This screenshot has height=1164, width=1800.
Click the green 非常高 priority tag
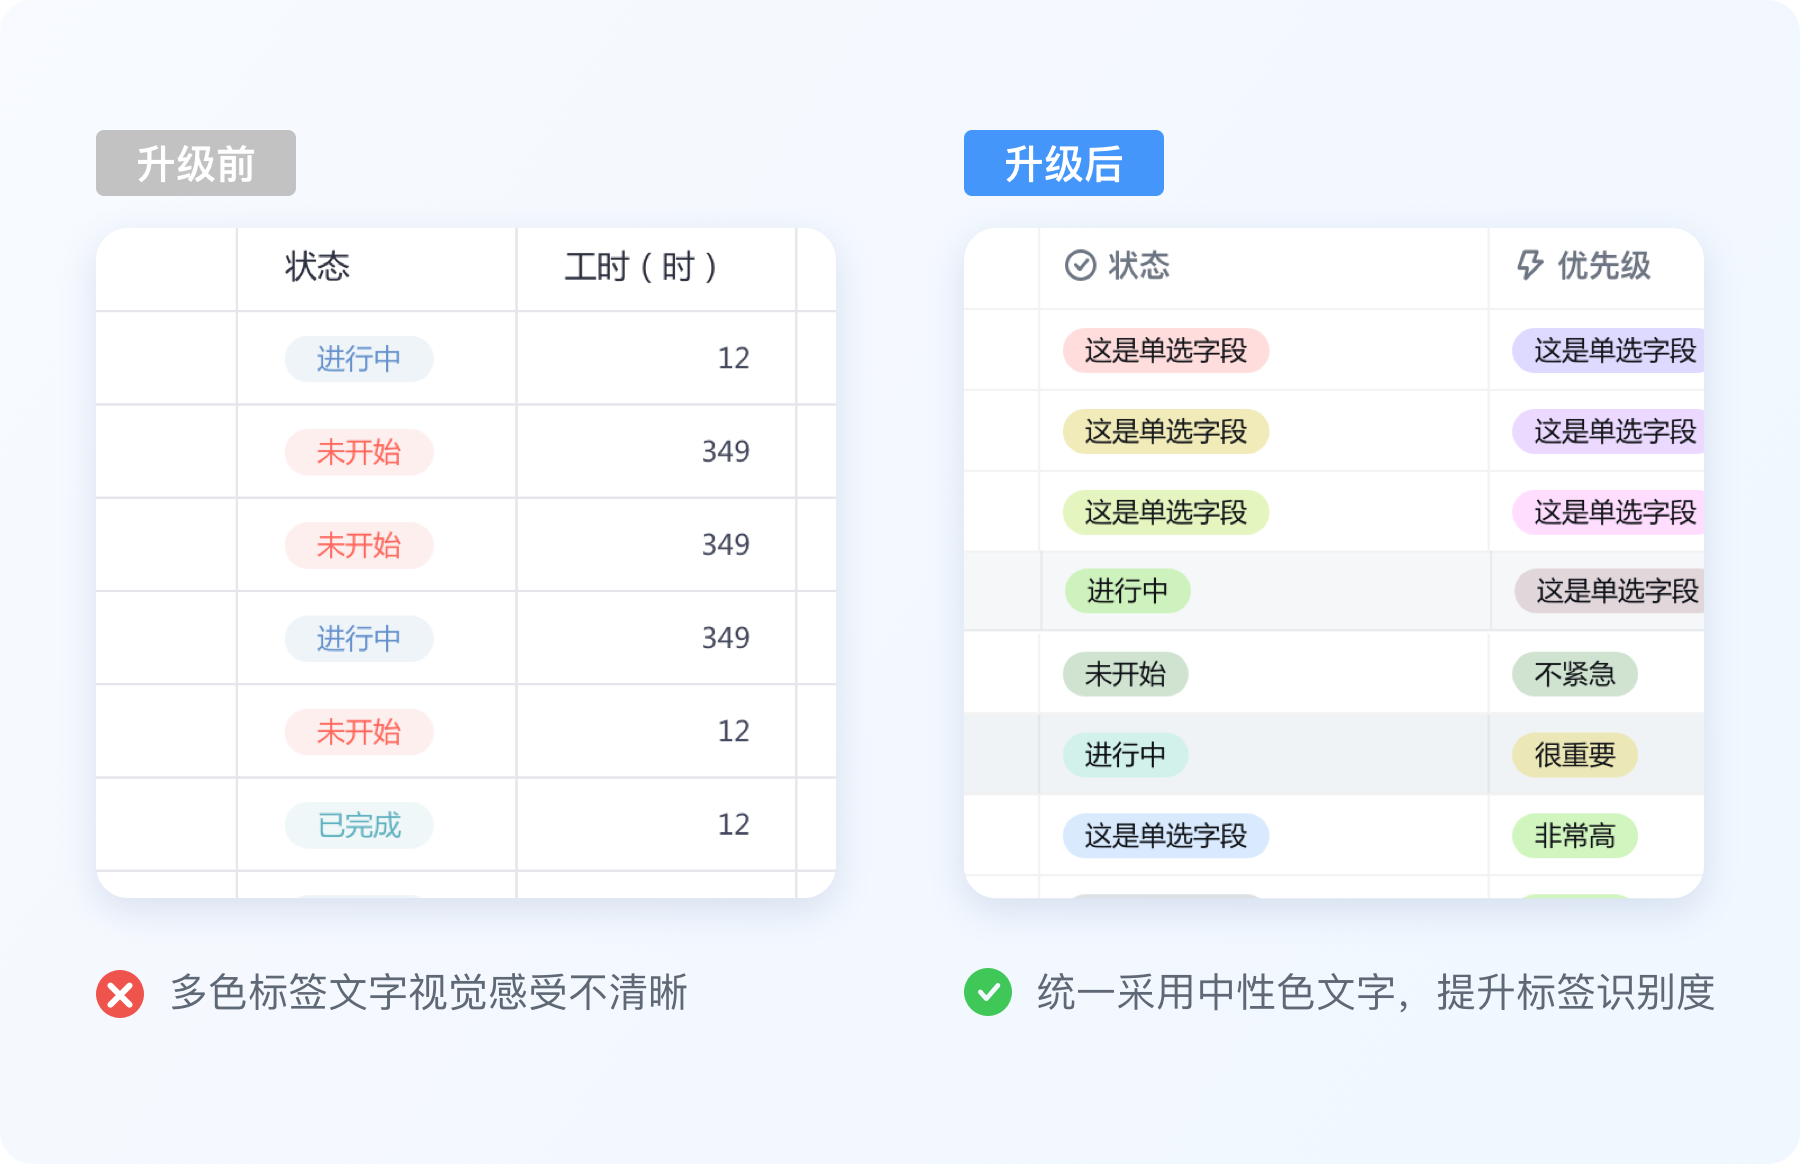click(x=1574, y=836)
